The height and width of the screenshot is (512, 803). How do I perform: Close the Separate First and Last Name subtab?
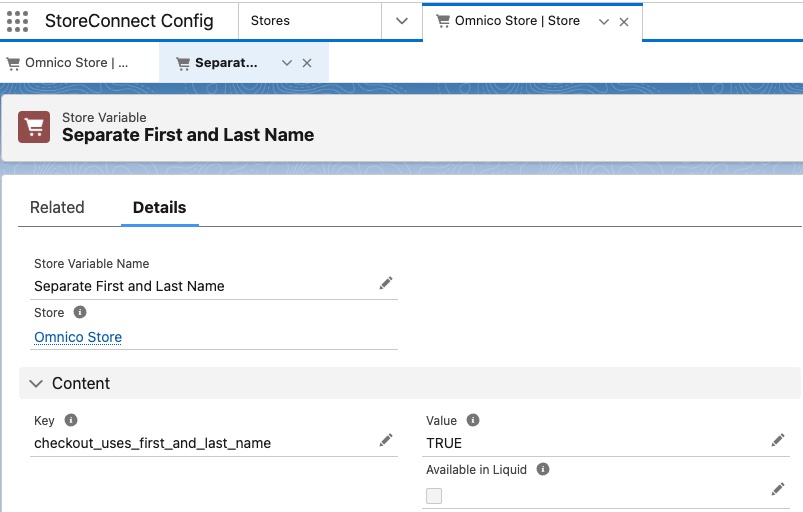click(x=307, y=63)
